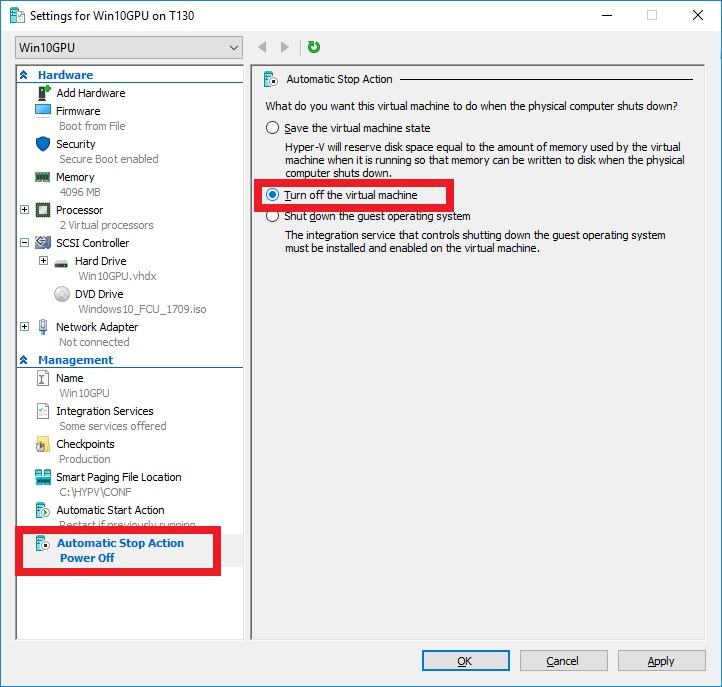Viewport: 722px width, 687px height.
Task: Expand the Network Adapter node
Action: (x=24, y=327)
